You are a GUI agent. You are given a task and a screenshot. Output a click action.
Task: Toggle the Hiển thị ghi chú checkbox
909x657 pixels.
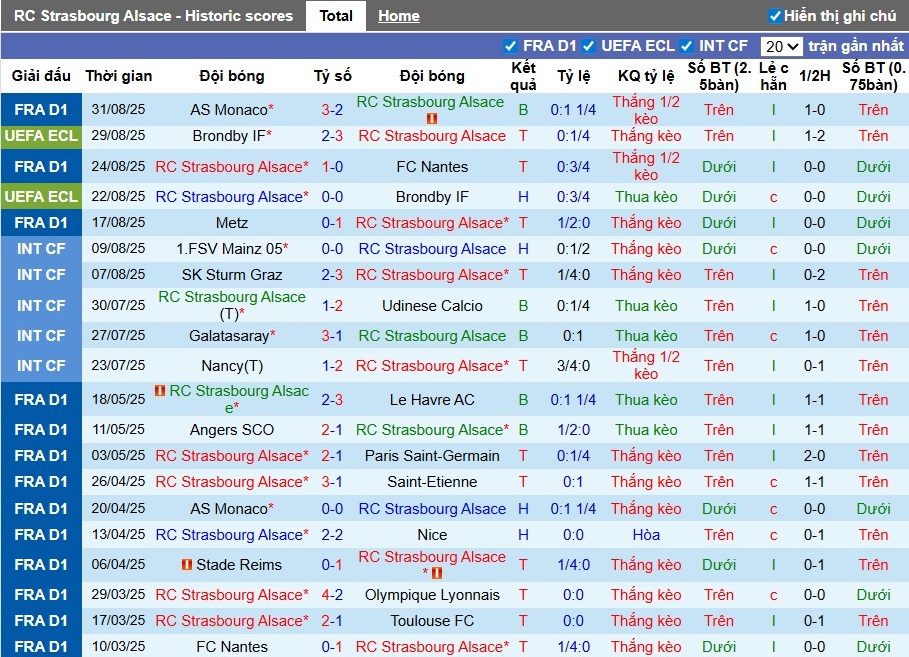click(775, 16)
